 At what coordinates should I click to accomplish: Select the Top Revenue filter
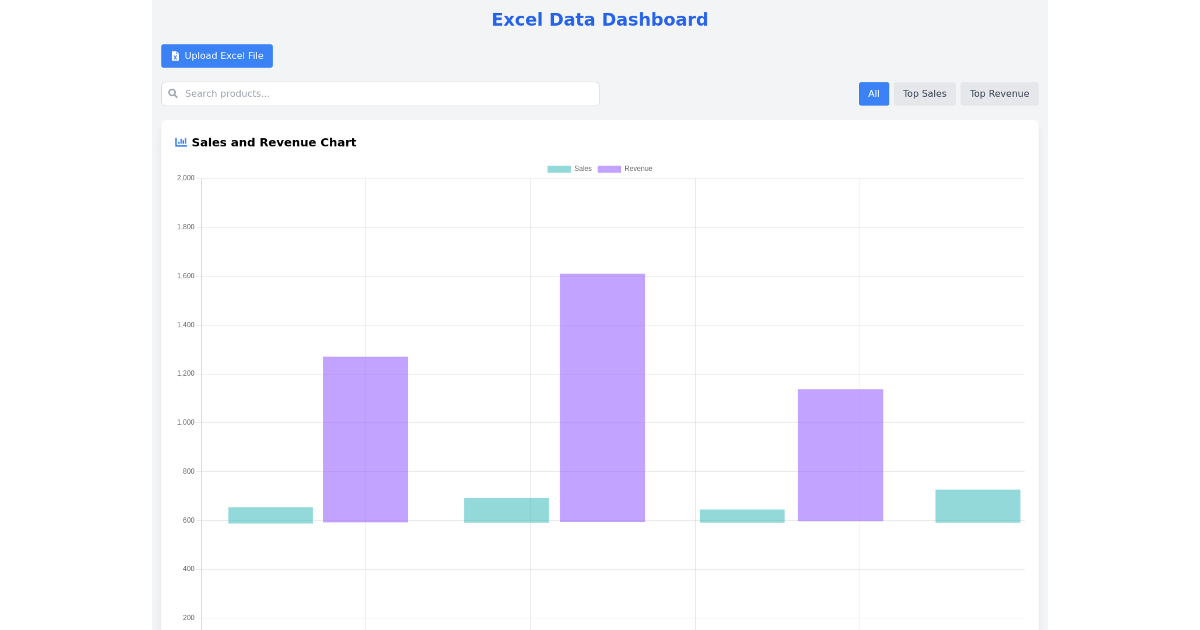pos(998,93)
